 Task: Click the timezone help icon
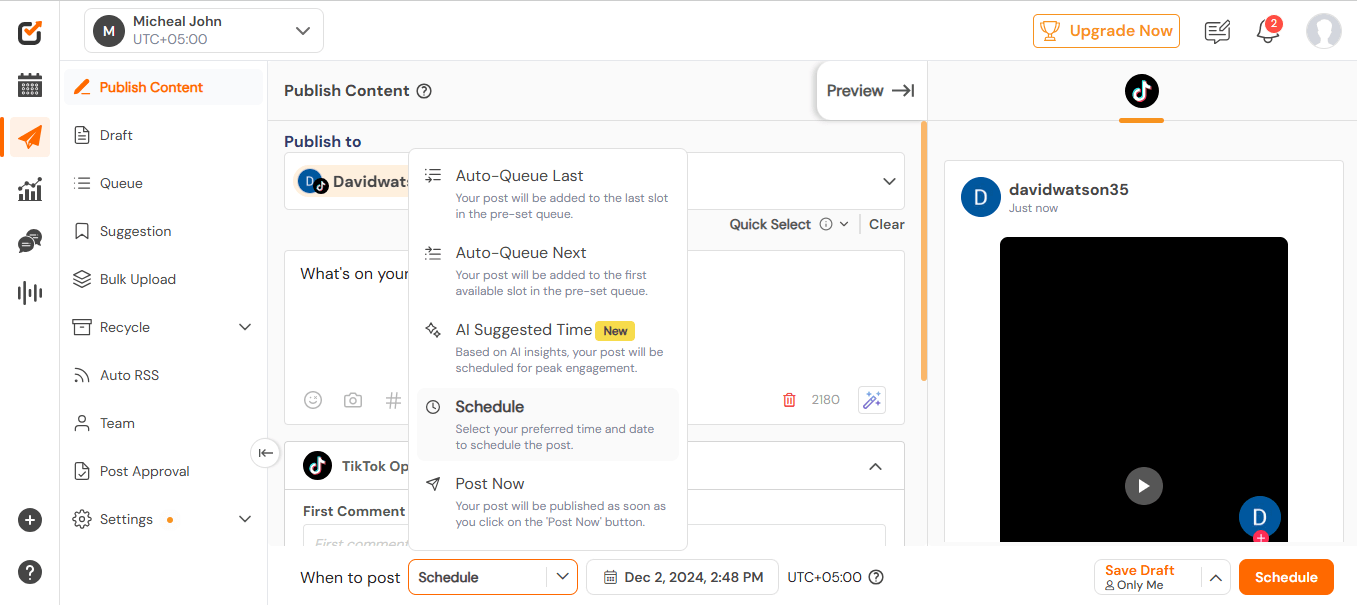[876, 577]
